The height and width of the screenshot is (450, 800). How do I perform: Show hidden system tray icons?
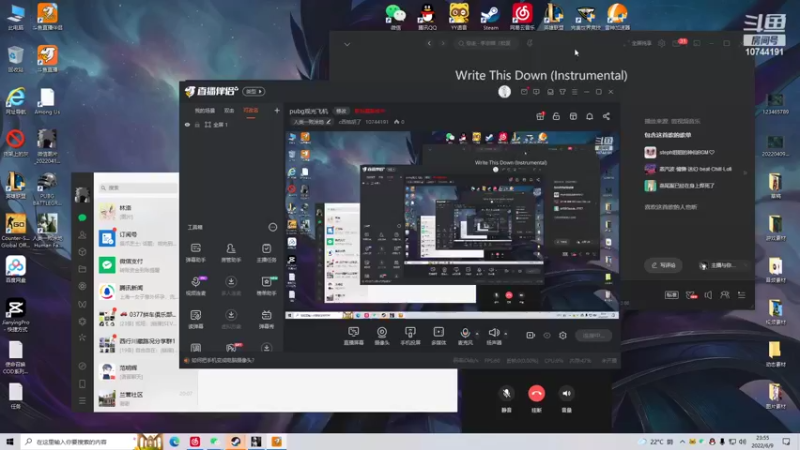682,442
